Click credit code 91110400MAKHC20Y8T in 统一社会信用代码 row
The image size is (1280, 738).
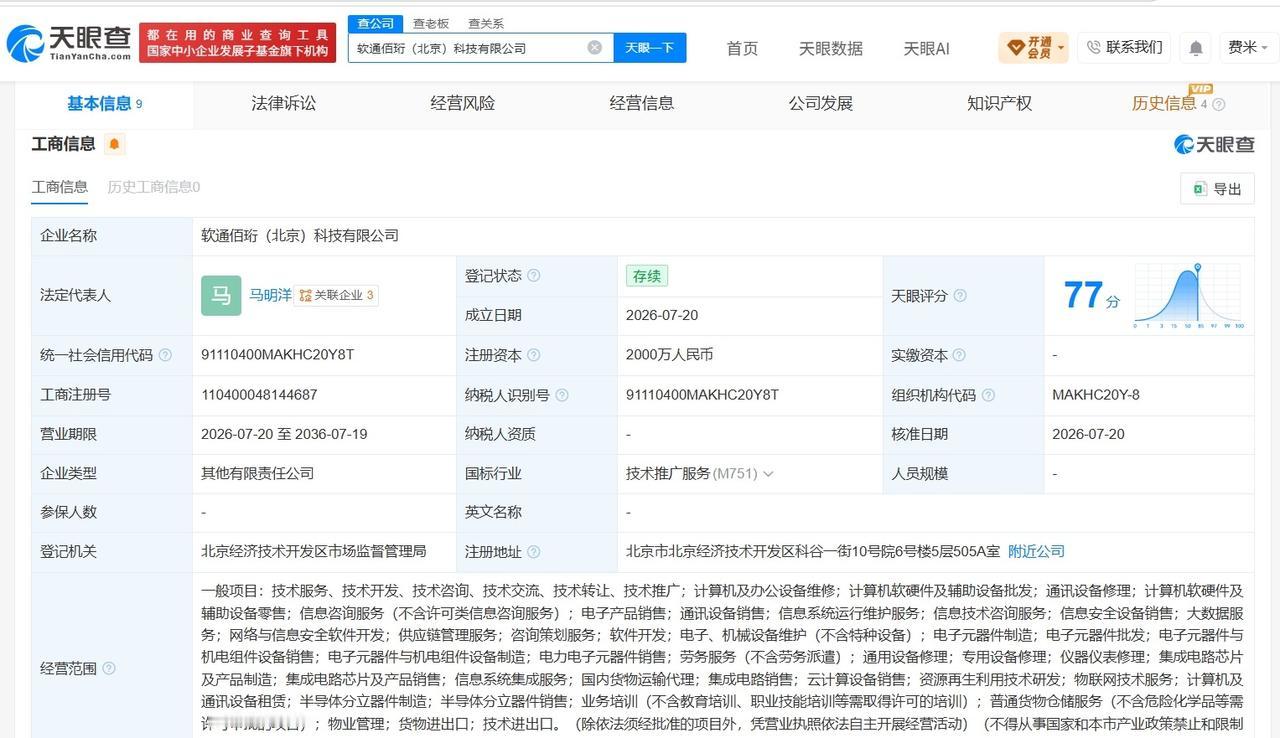click(278, 355)
